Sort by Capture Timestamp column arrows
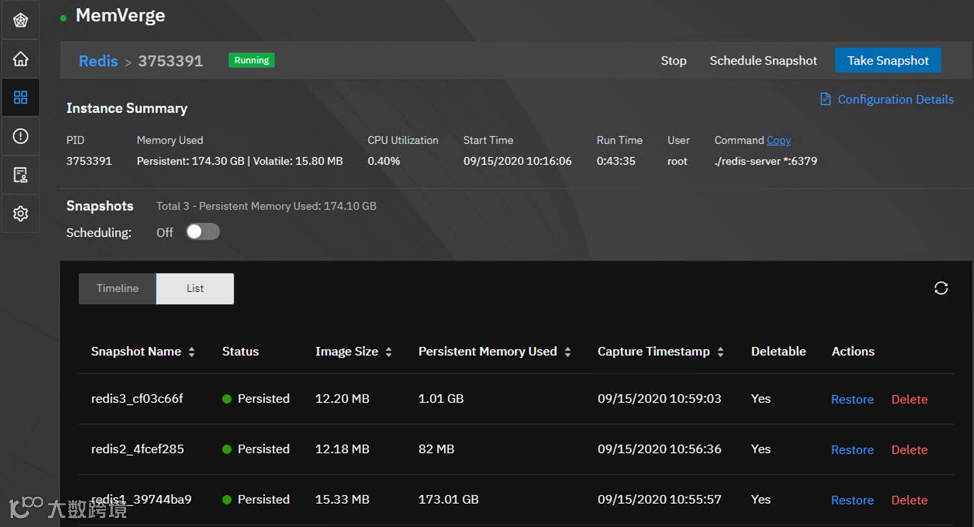Screen dimensions: 974x527 click(720, 352)
